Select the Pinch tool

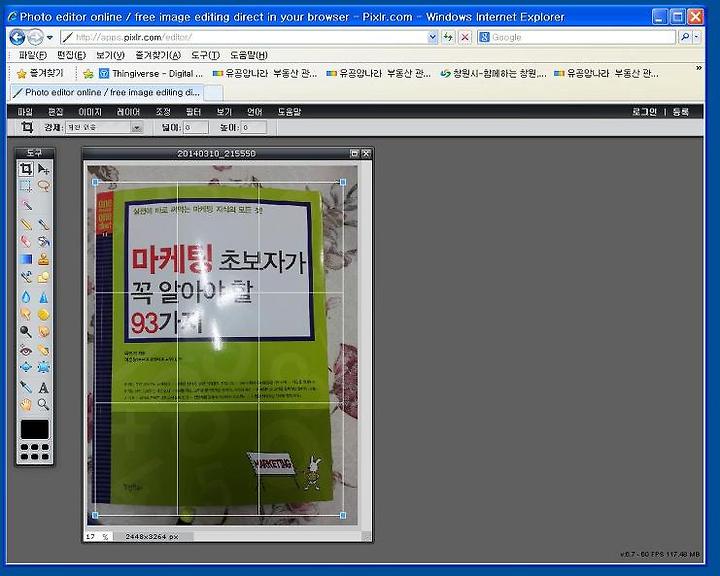(x=44, y=367)
